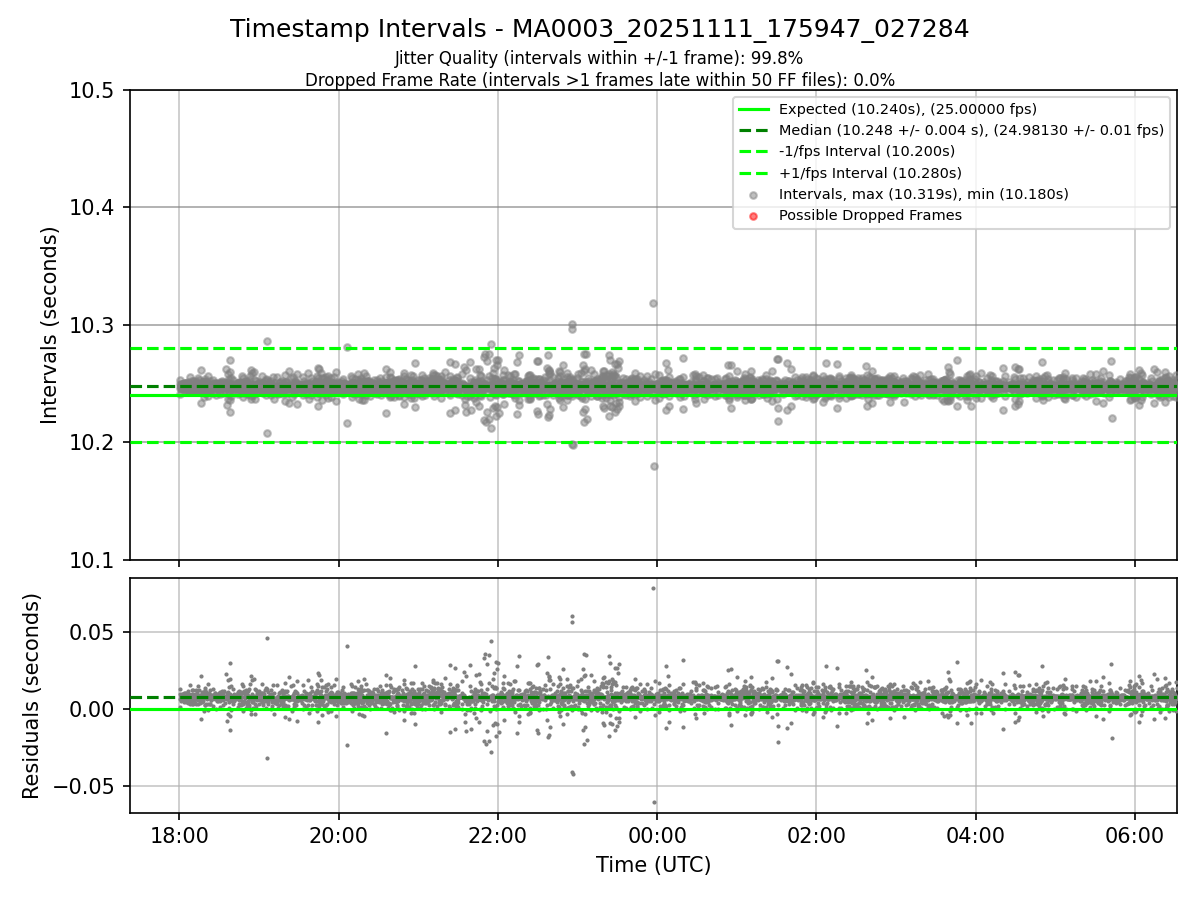Click the 10.4 y-axis tick label

coord(94,208)
